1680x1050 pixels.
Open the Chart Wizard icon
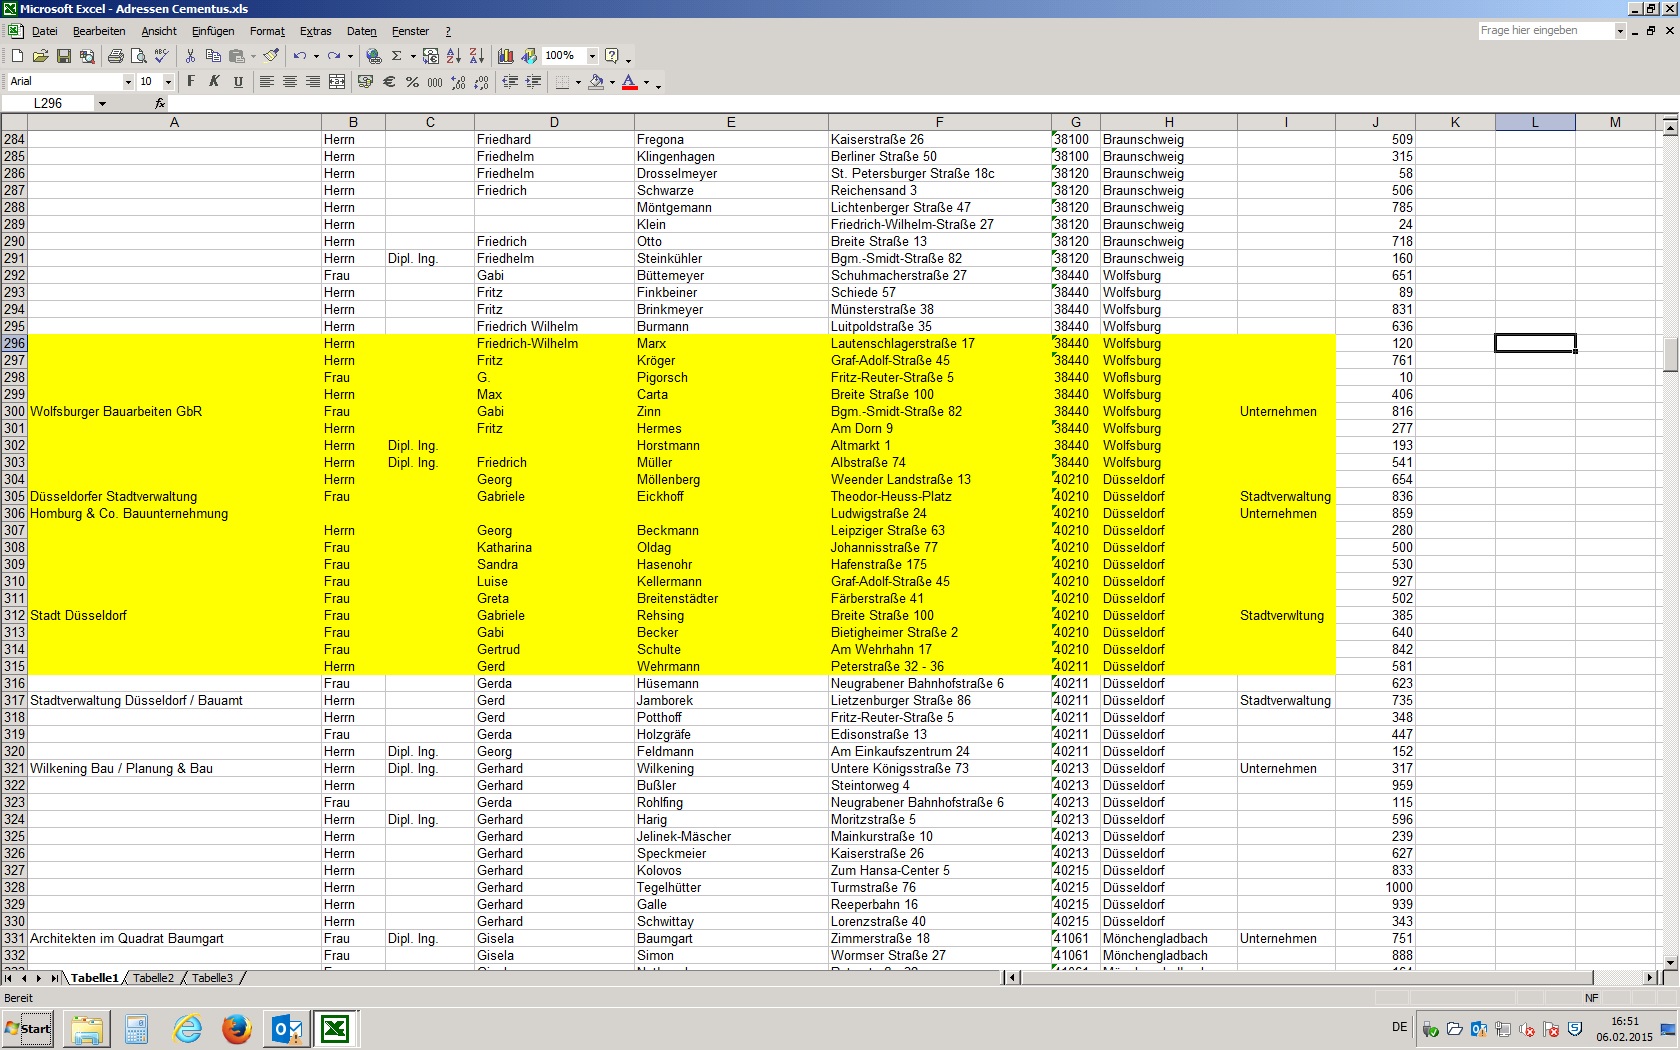point(506,56)
